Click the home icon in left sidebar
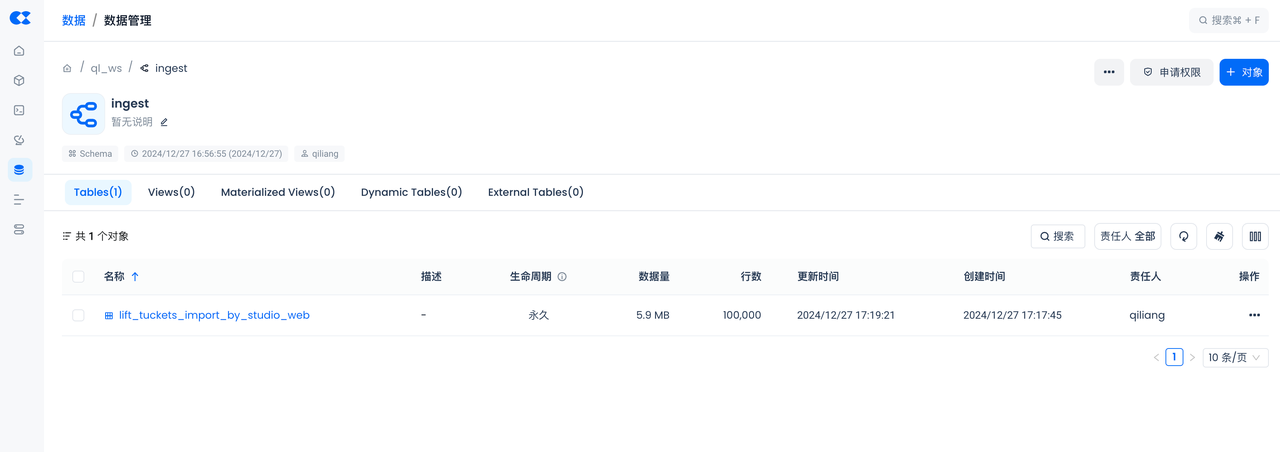 (19, 51)
